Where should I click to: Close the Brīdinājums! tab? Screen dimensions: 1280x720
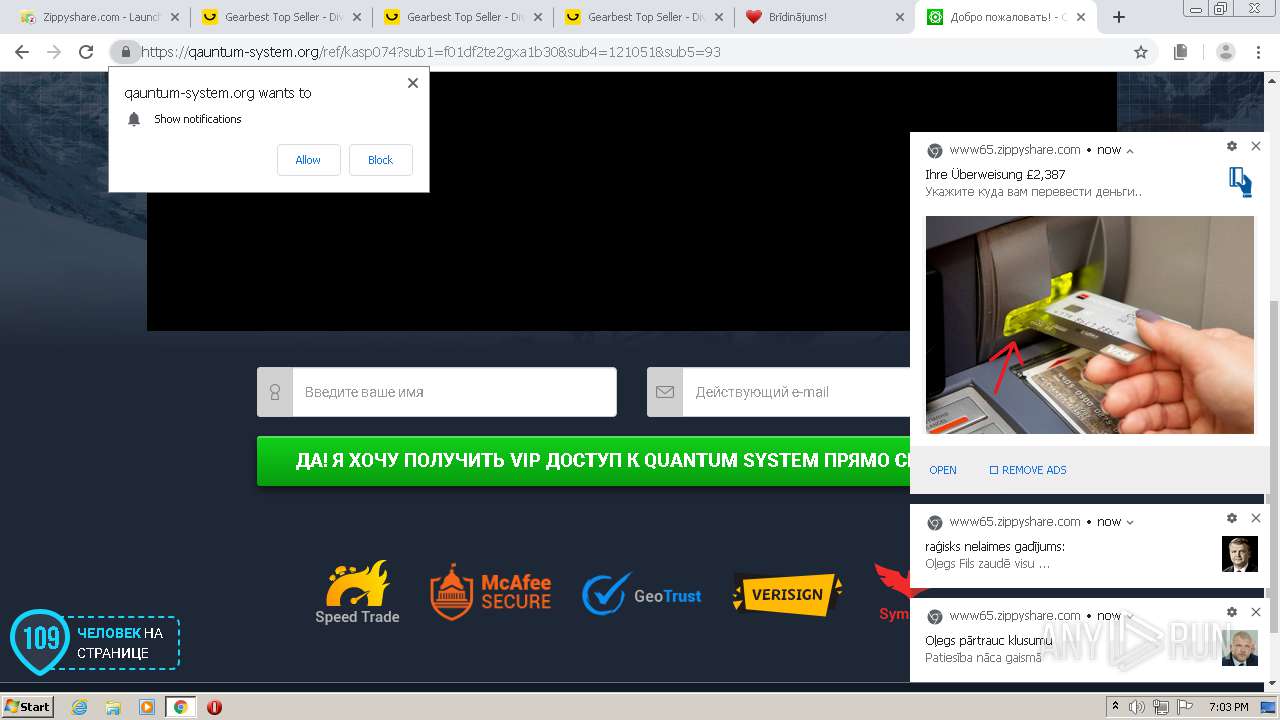tap(899, 17)
